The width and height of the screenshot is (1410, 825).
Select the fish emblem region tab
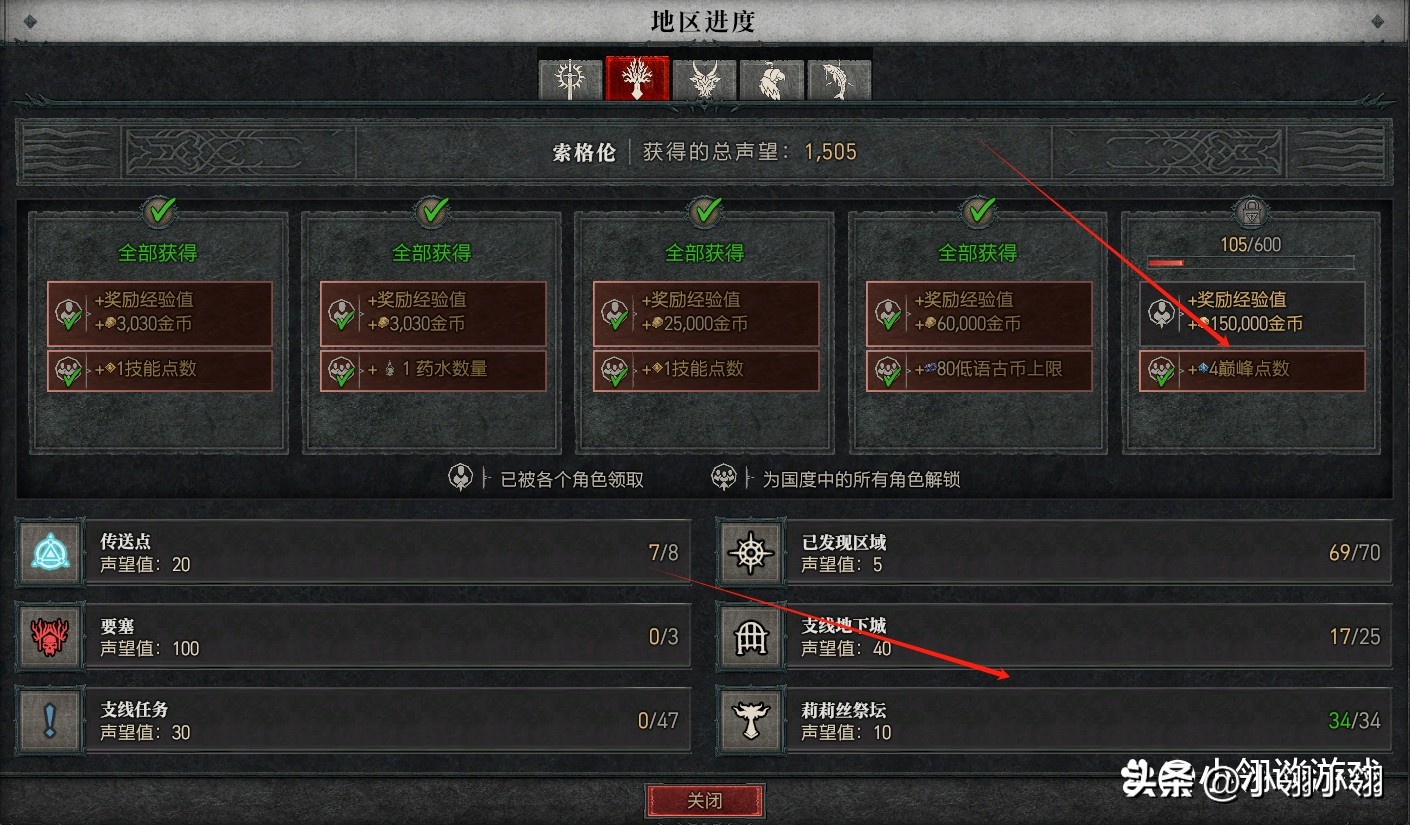point(838,79)
